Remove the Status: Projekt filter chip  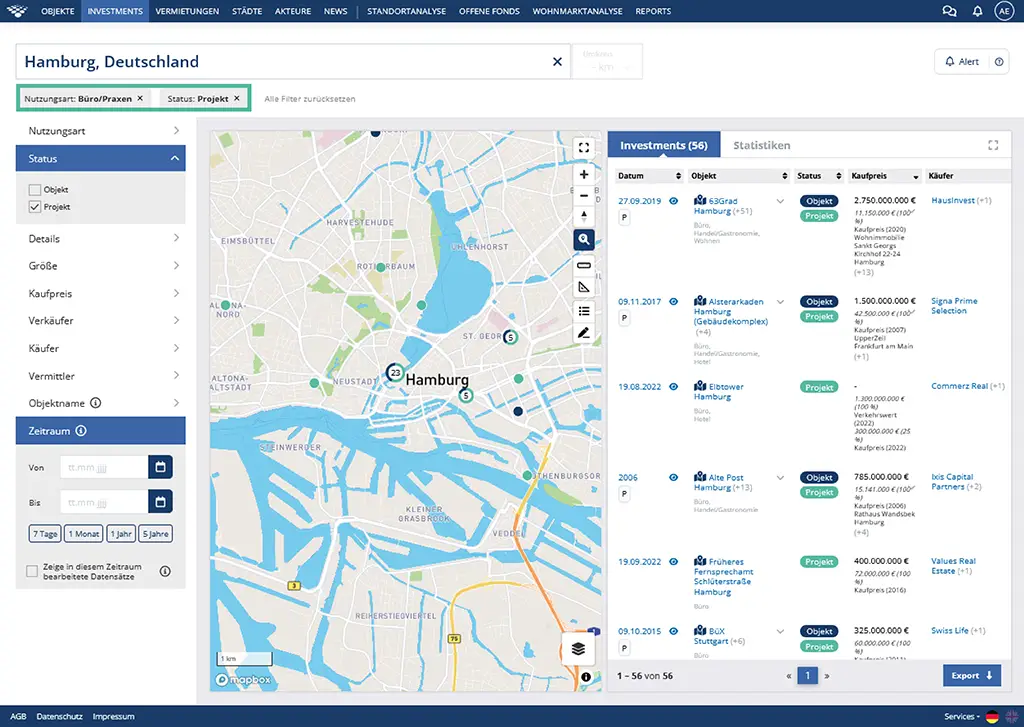click(x=236, y=99)
